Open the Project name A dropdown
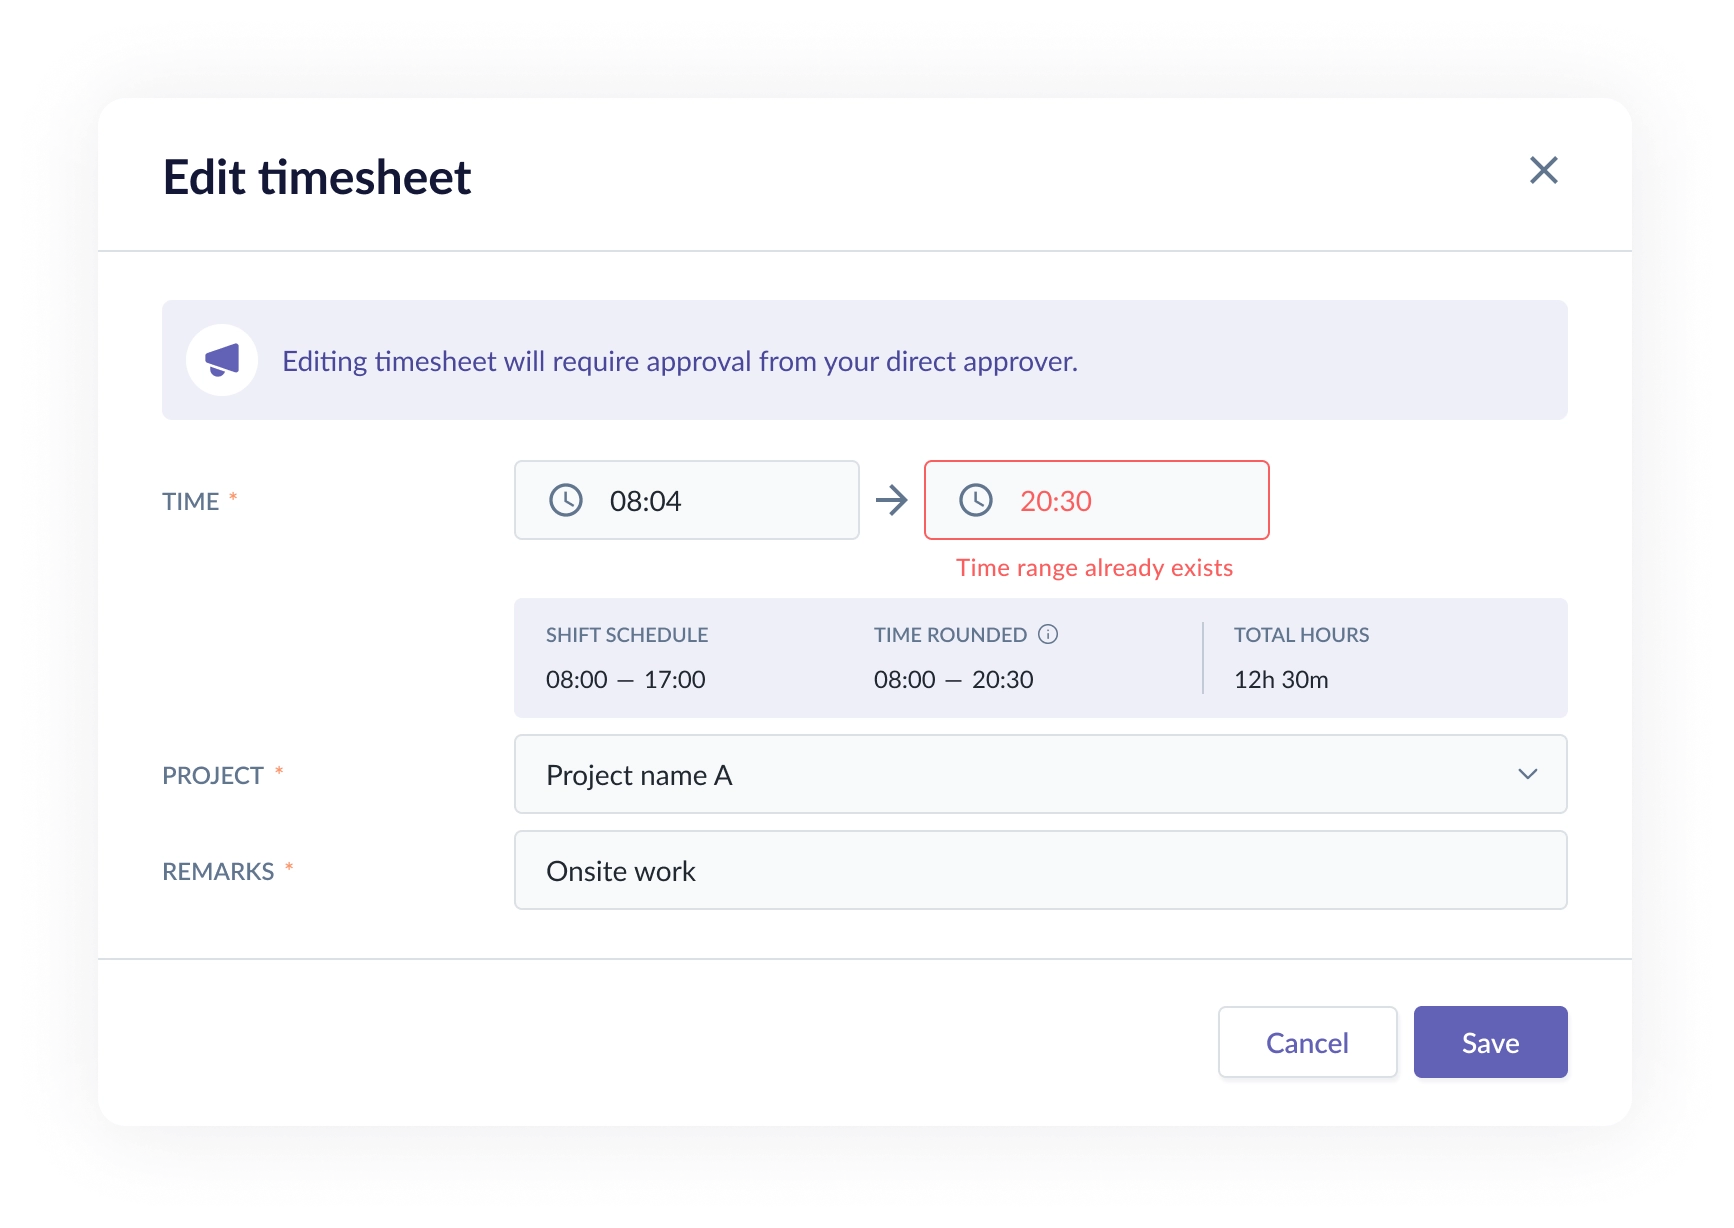The image size is (1734, 1228). pyautogui.click(x=1040, y=774)
